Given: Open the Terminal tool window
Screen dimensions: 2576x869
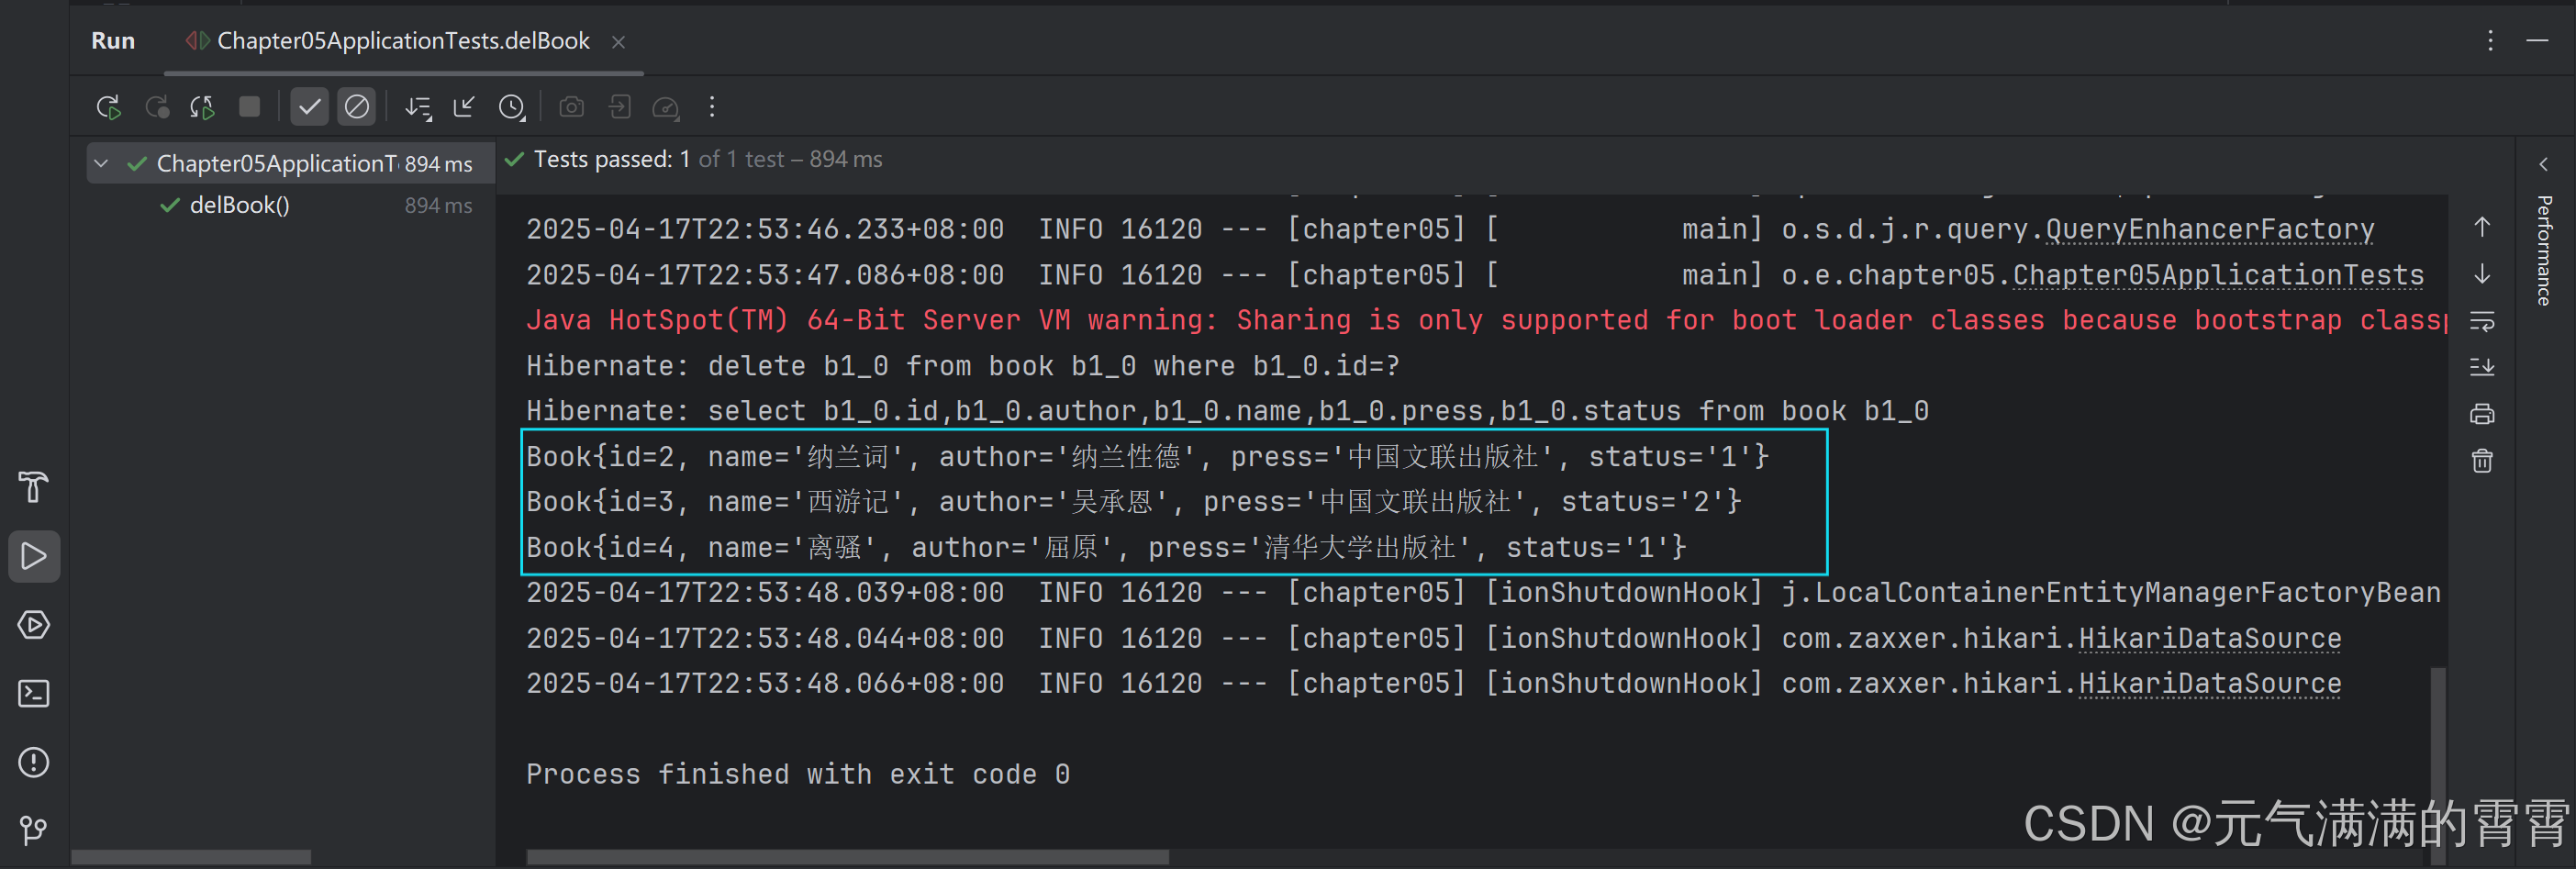Looking at the screenshot, I should click(x=34, y=694).
